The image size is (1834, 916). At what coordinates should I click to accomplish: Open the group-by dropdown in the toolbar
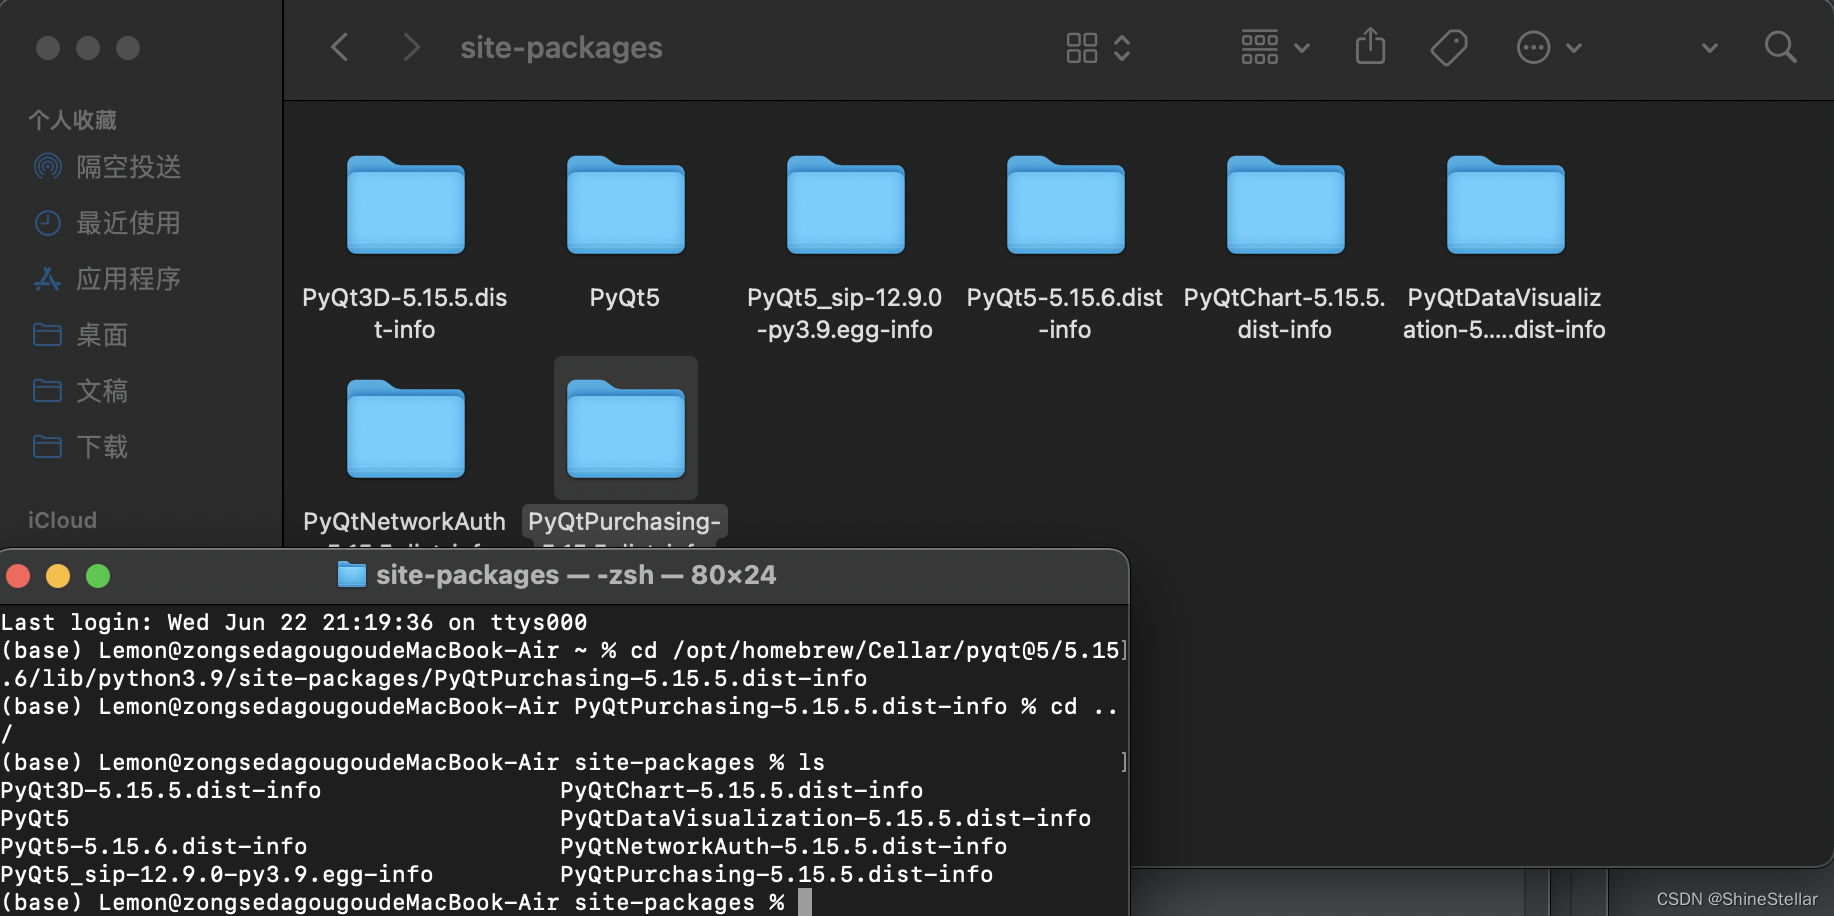point(1273,47)
